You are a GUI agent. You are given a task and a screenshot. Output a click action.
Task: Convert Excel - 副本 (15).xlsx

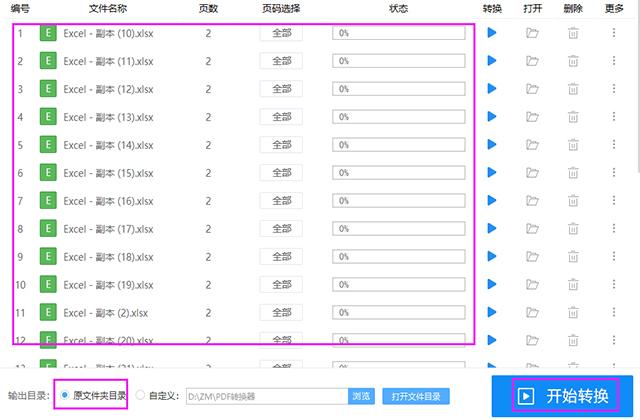[x=491, y=173]
